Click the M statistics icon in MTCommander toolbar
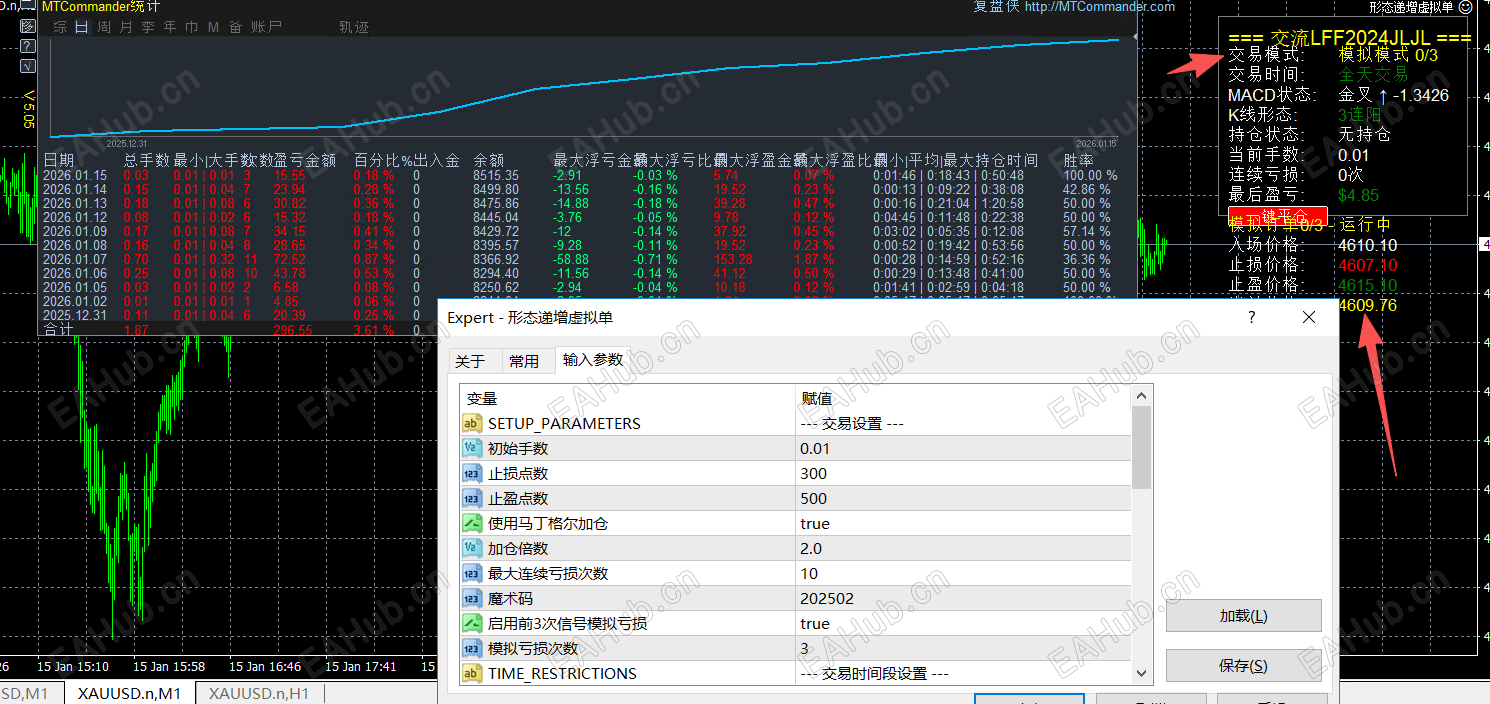The width and height of the screenshot is (1490, 704). [213, 27]
